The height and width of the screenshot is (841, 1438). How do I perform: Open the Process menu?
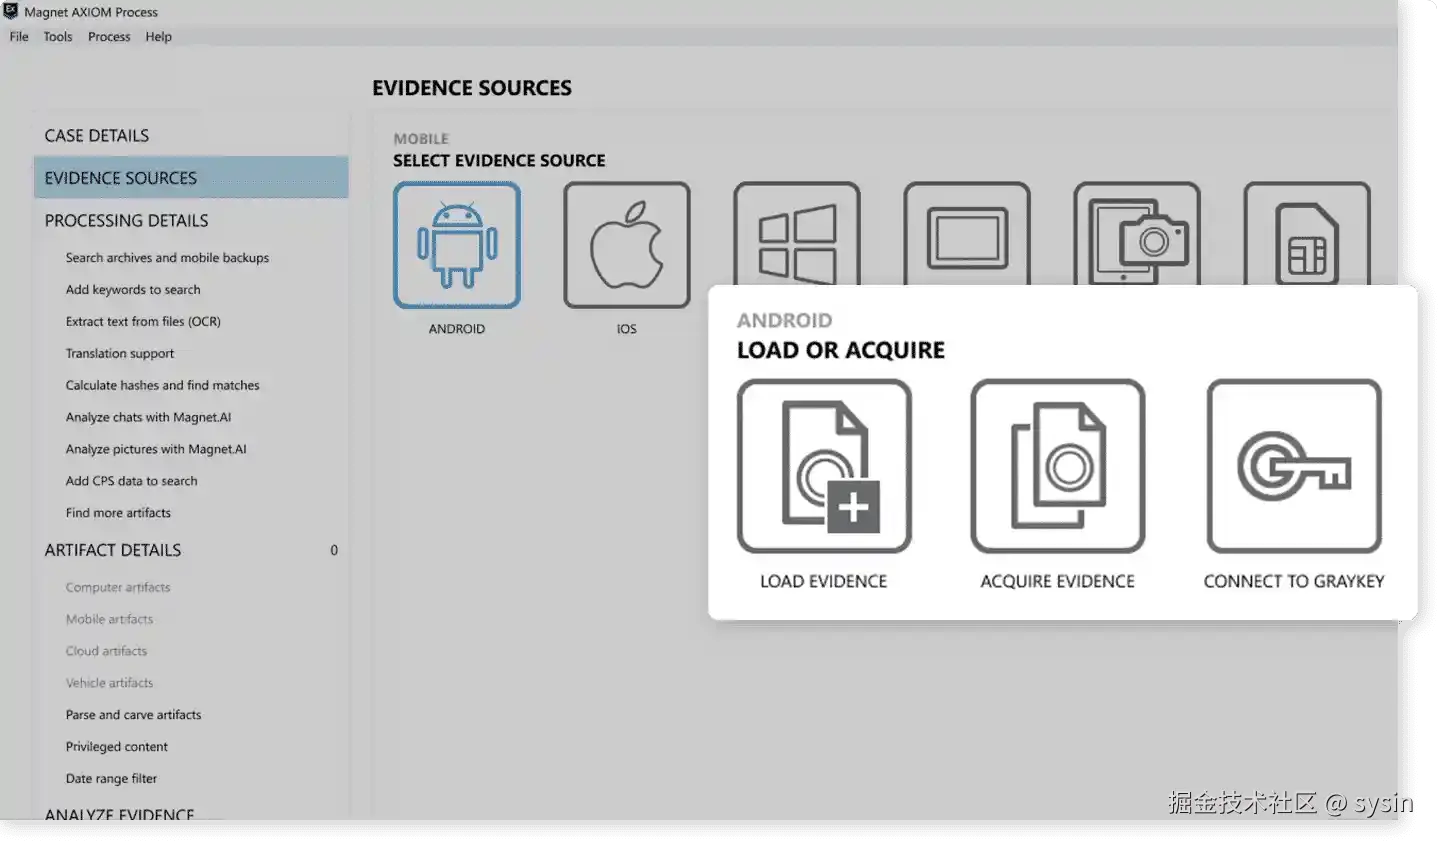pos(109,37)
